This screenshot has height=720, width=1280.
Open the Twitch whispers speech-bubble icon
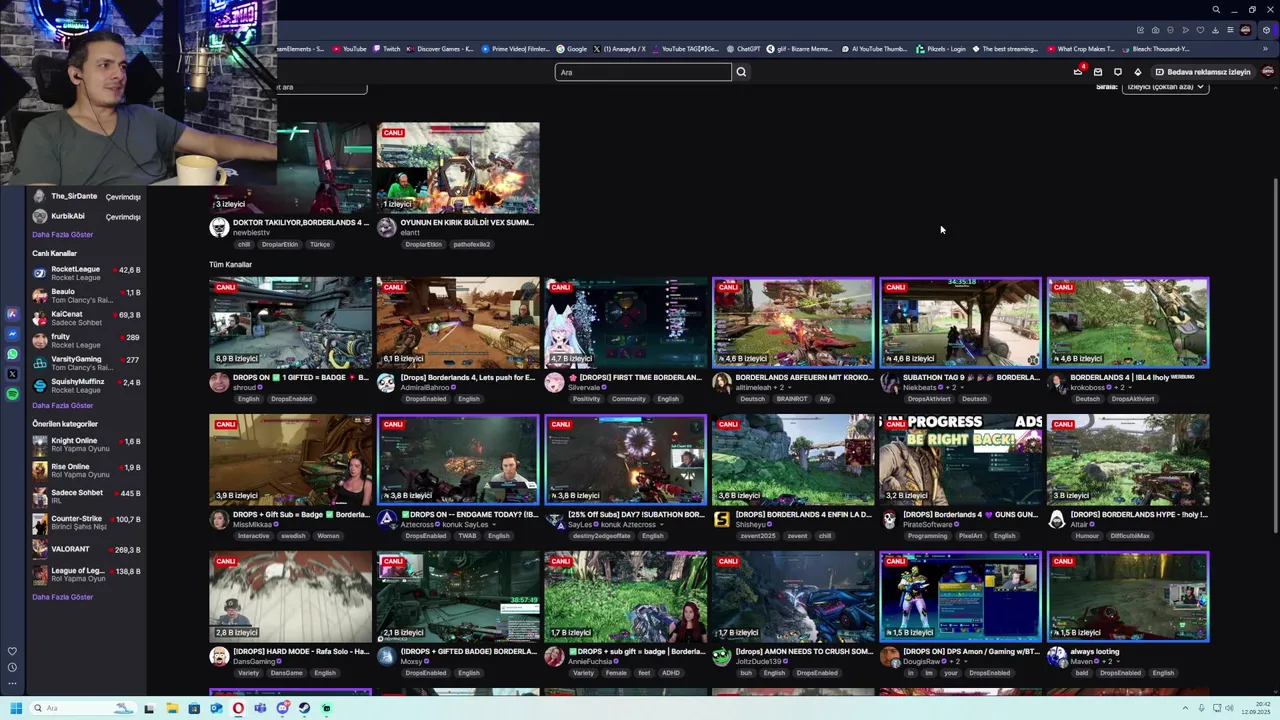1117,72
